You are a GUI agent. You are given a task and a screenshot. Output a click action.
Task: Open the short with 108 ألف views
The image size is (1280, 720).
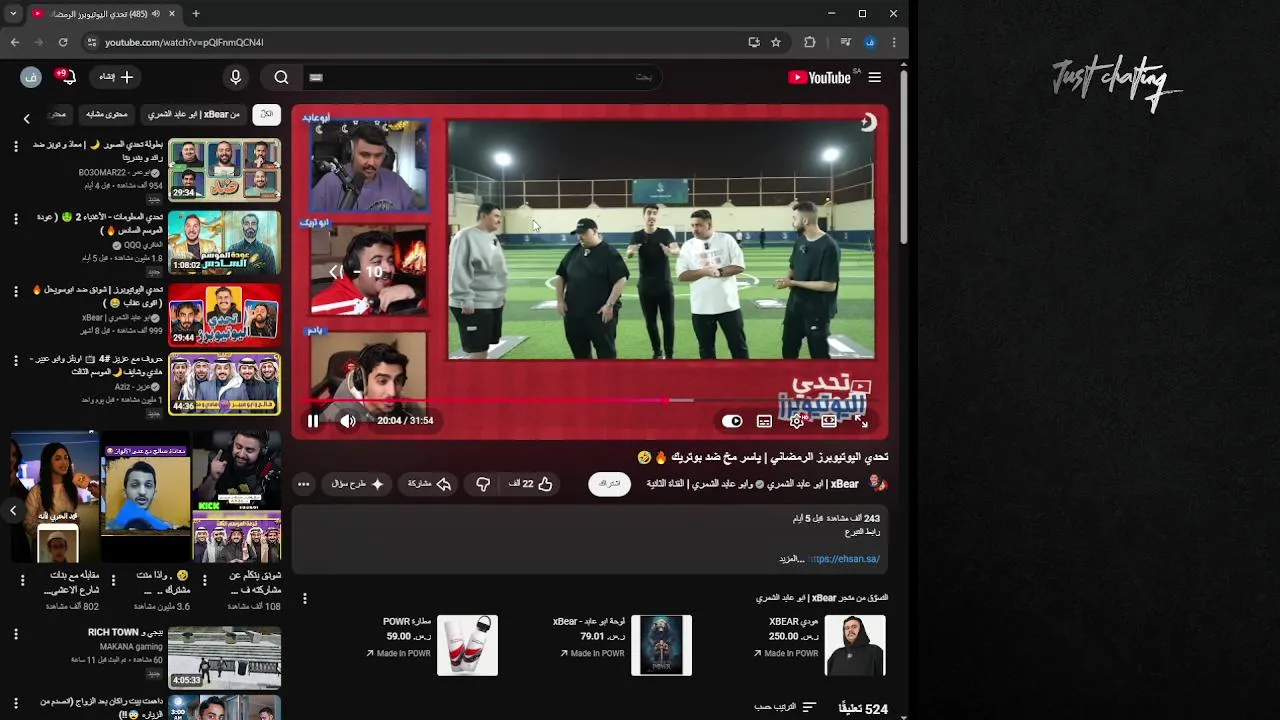(237, 497)
